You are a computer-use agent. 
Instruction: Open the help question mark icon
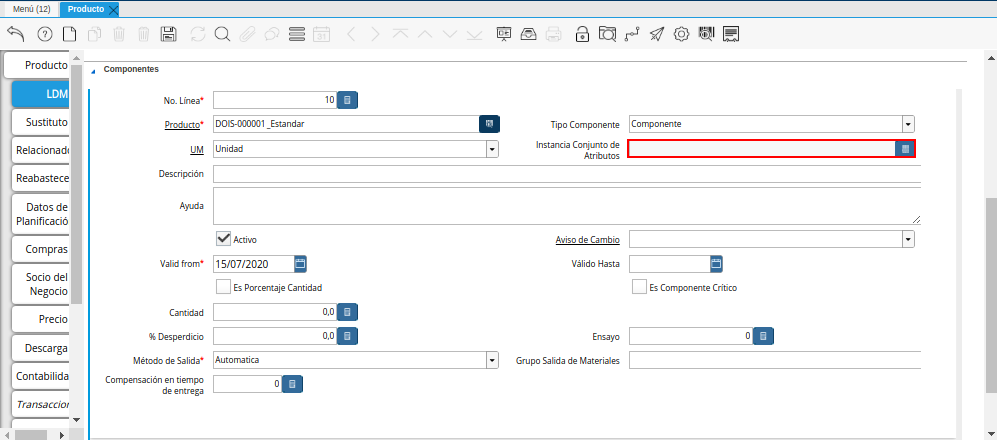point(44,34)
